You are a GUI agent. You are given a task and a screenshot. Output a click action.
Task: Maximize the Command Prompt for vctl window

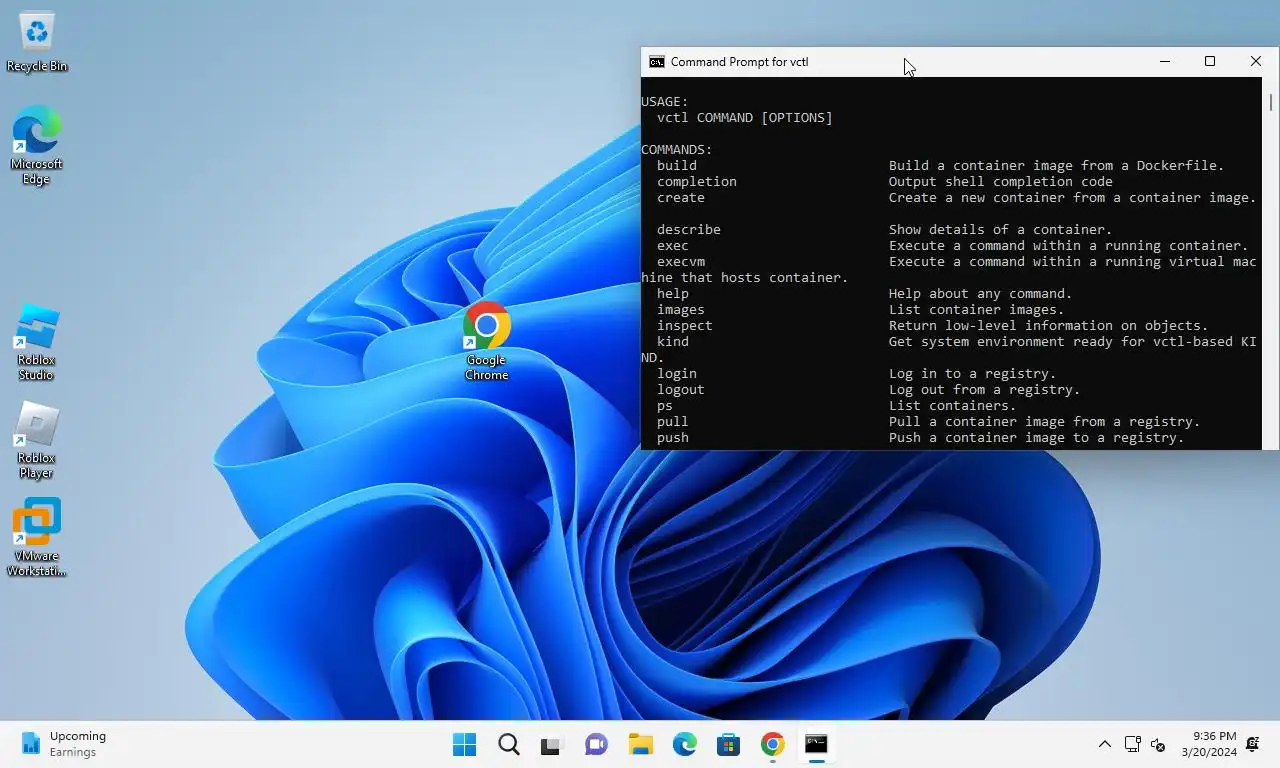[x=1210, y=62]
